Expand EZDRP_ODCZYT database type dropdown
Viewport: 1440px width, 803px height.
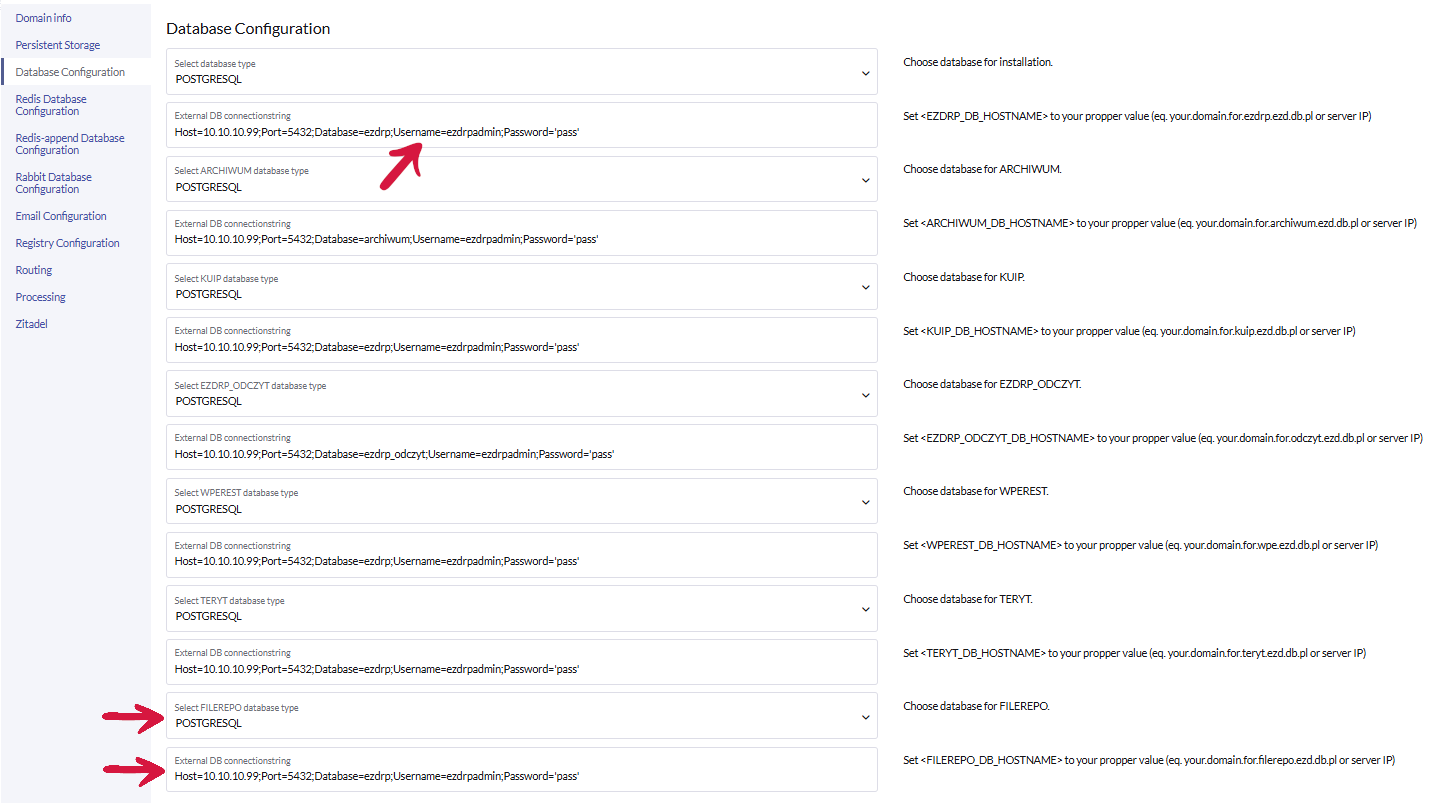pos(865,394)
